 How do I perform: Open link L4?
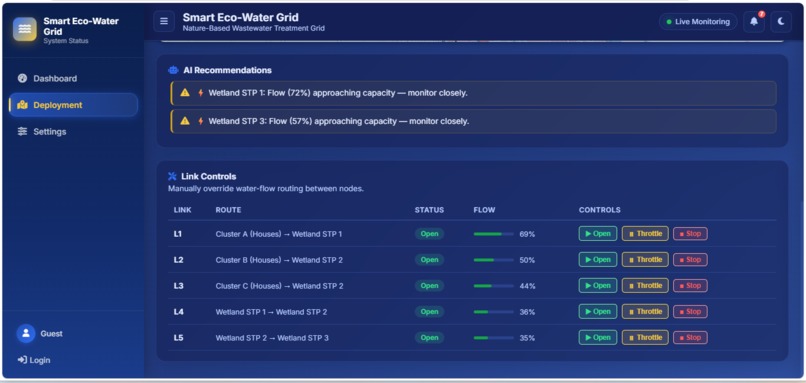tap(598, 312)
